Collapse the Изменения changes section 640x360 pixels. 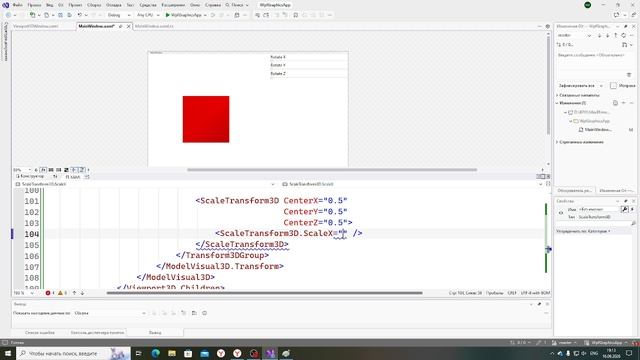557,103
